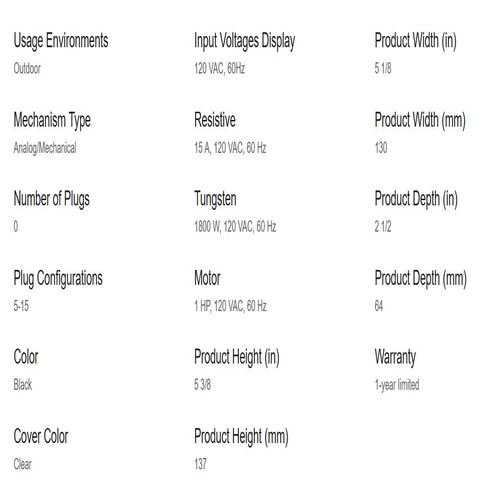This screenshot has width=500, height=500.
Task: Select the Analog/Mechanical value
Action: coord(45,148)
